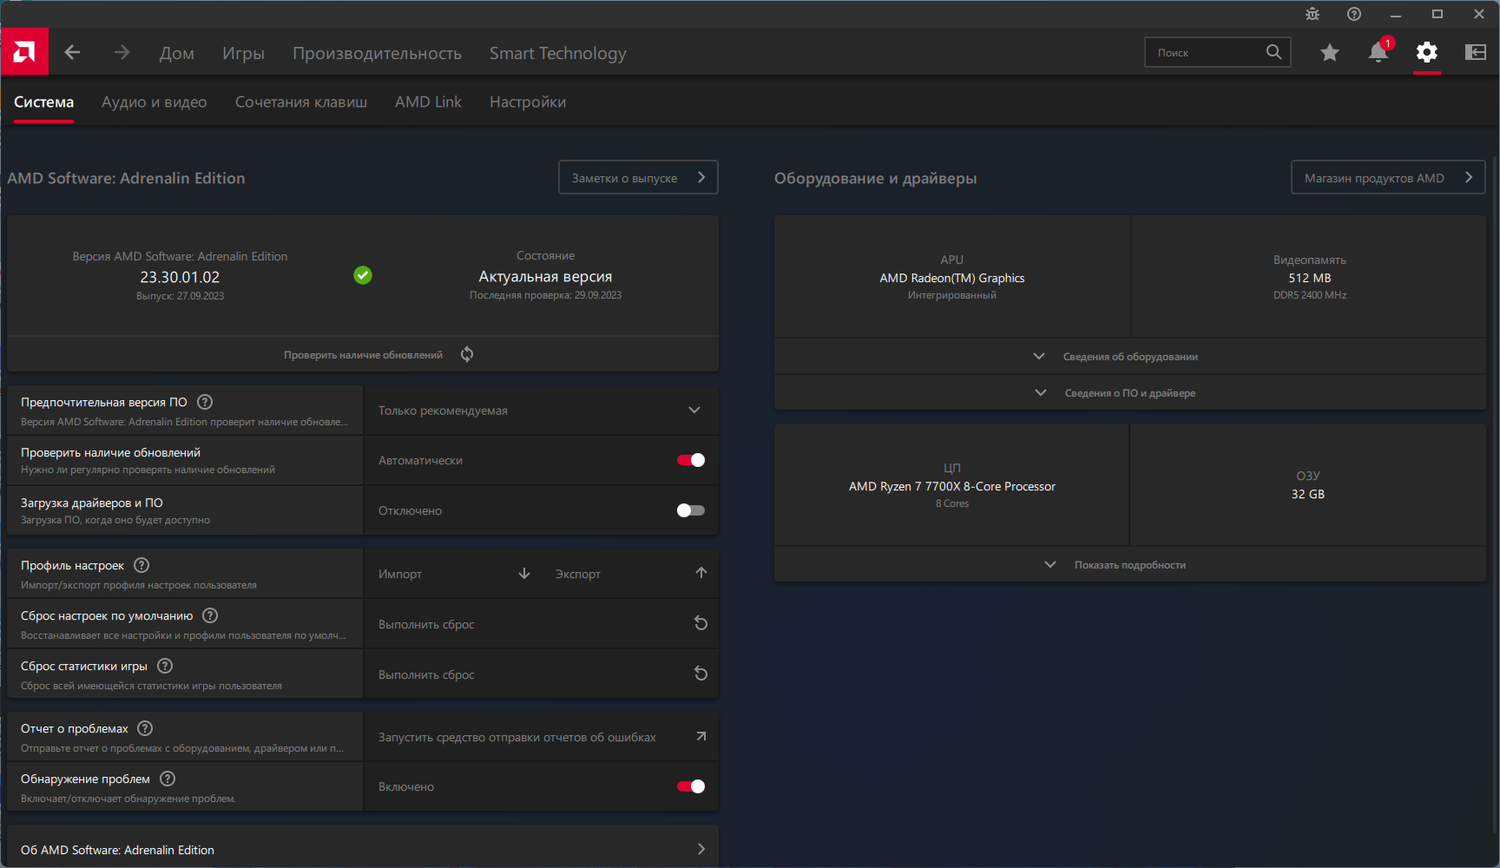Launch Запустить средство отправки отчетов об ошибках
The image size is (1500, 868).
coord(540,737)
